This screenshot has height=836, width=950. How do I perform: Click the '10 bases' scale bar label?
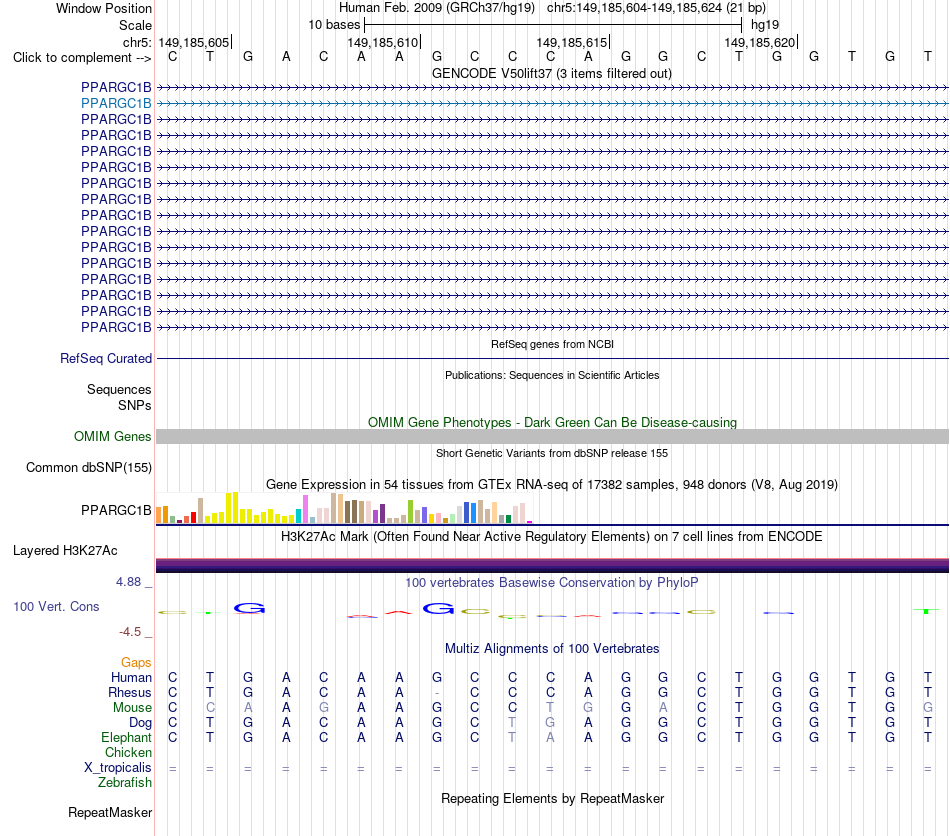point(334,25)
